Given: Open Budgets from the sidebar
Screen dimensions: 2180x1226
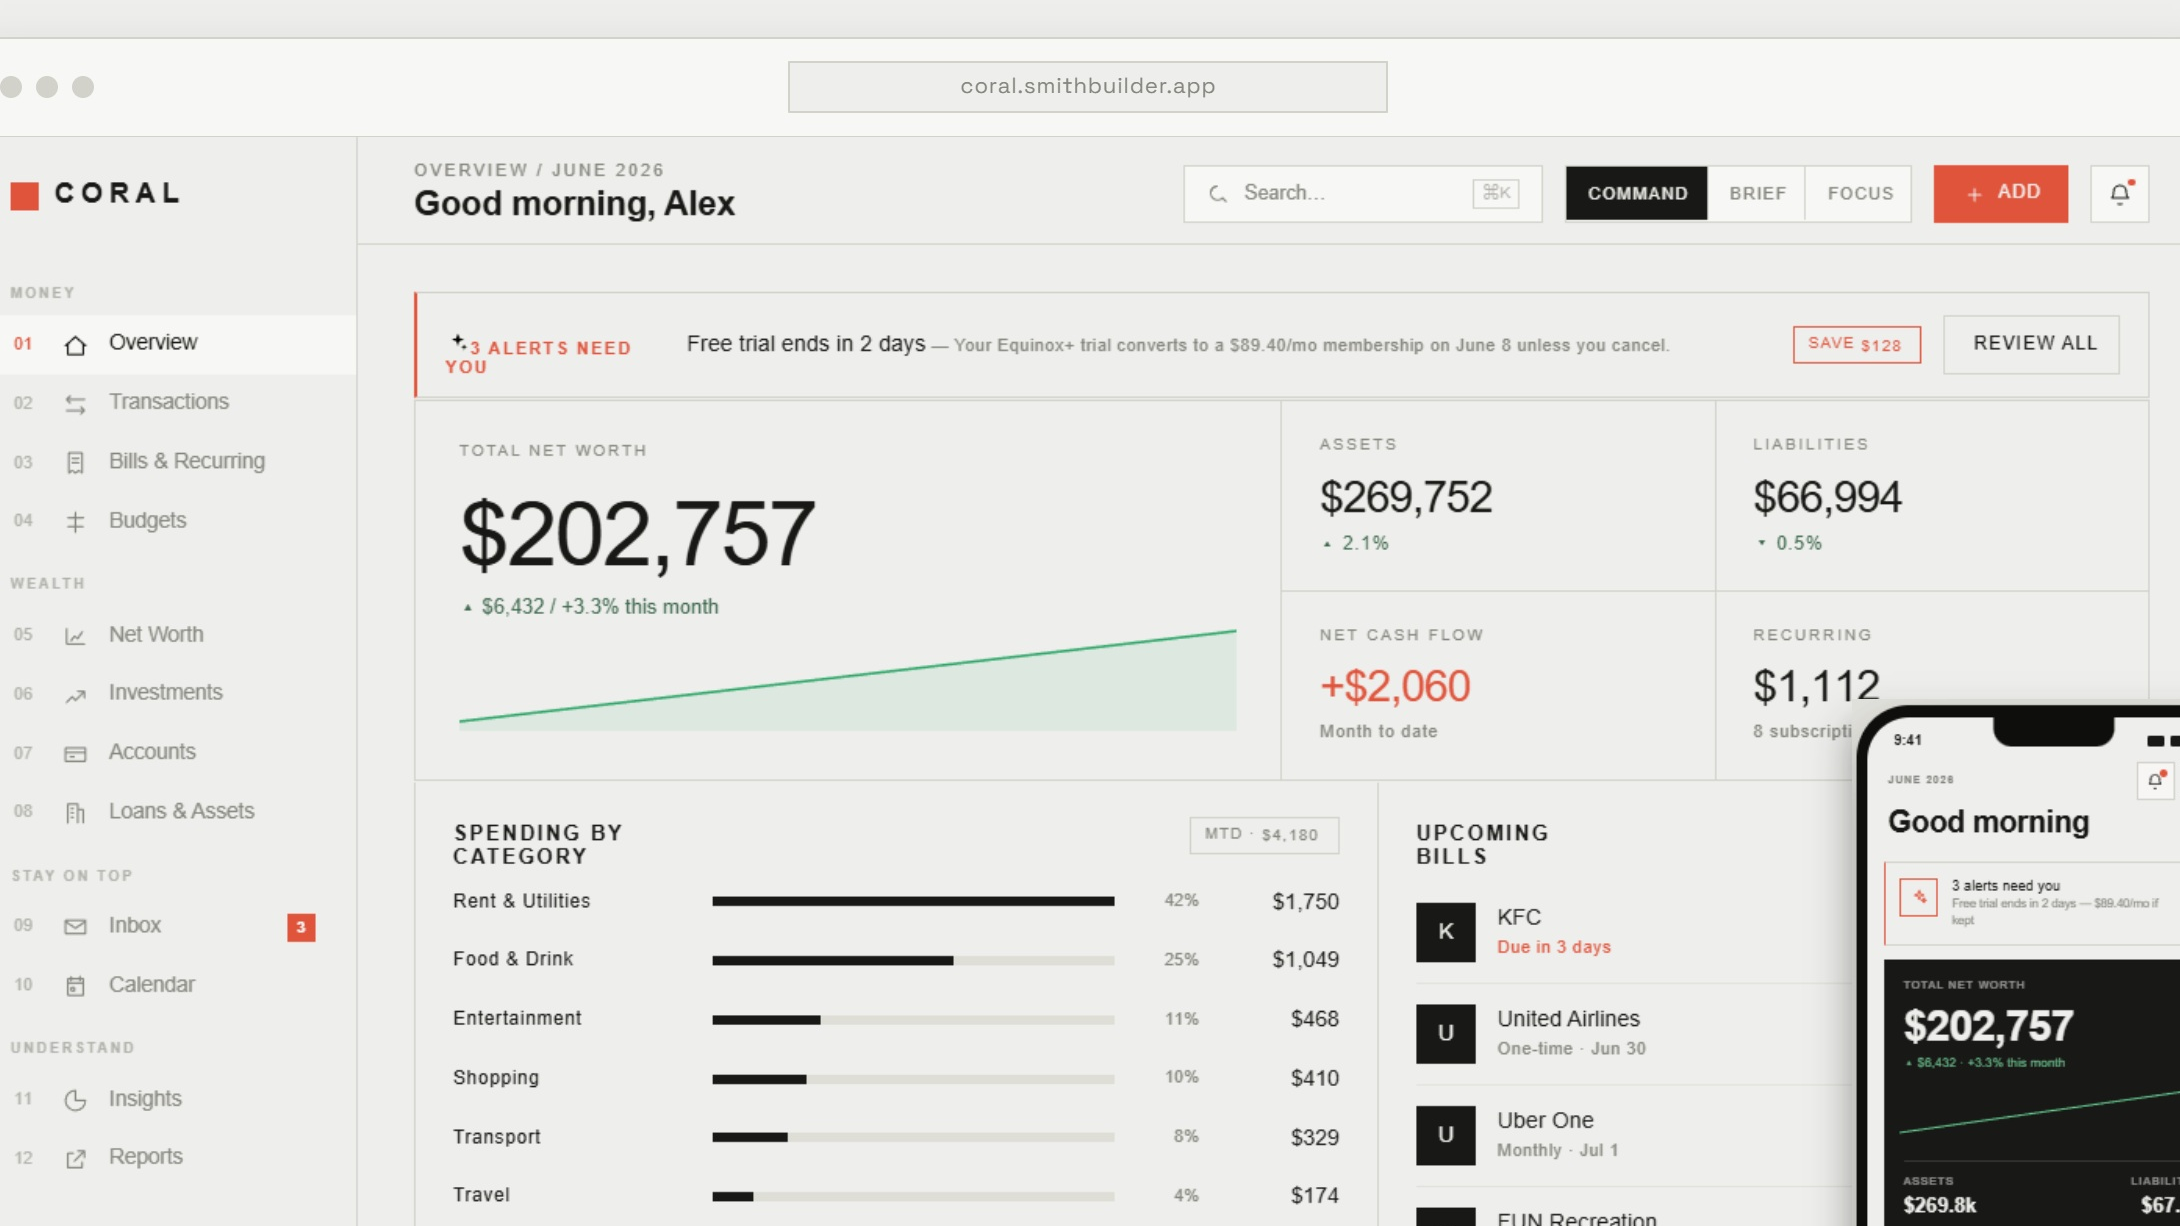Looking at the screenshot, I should (178, 521).
